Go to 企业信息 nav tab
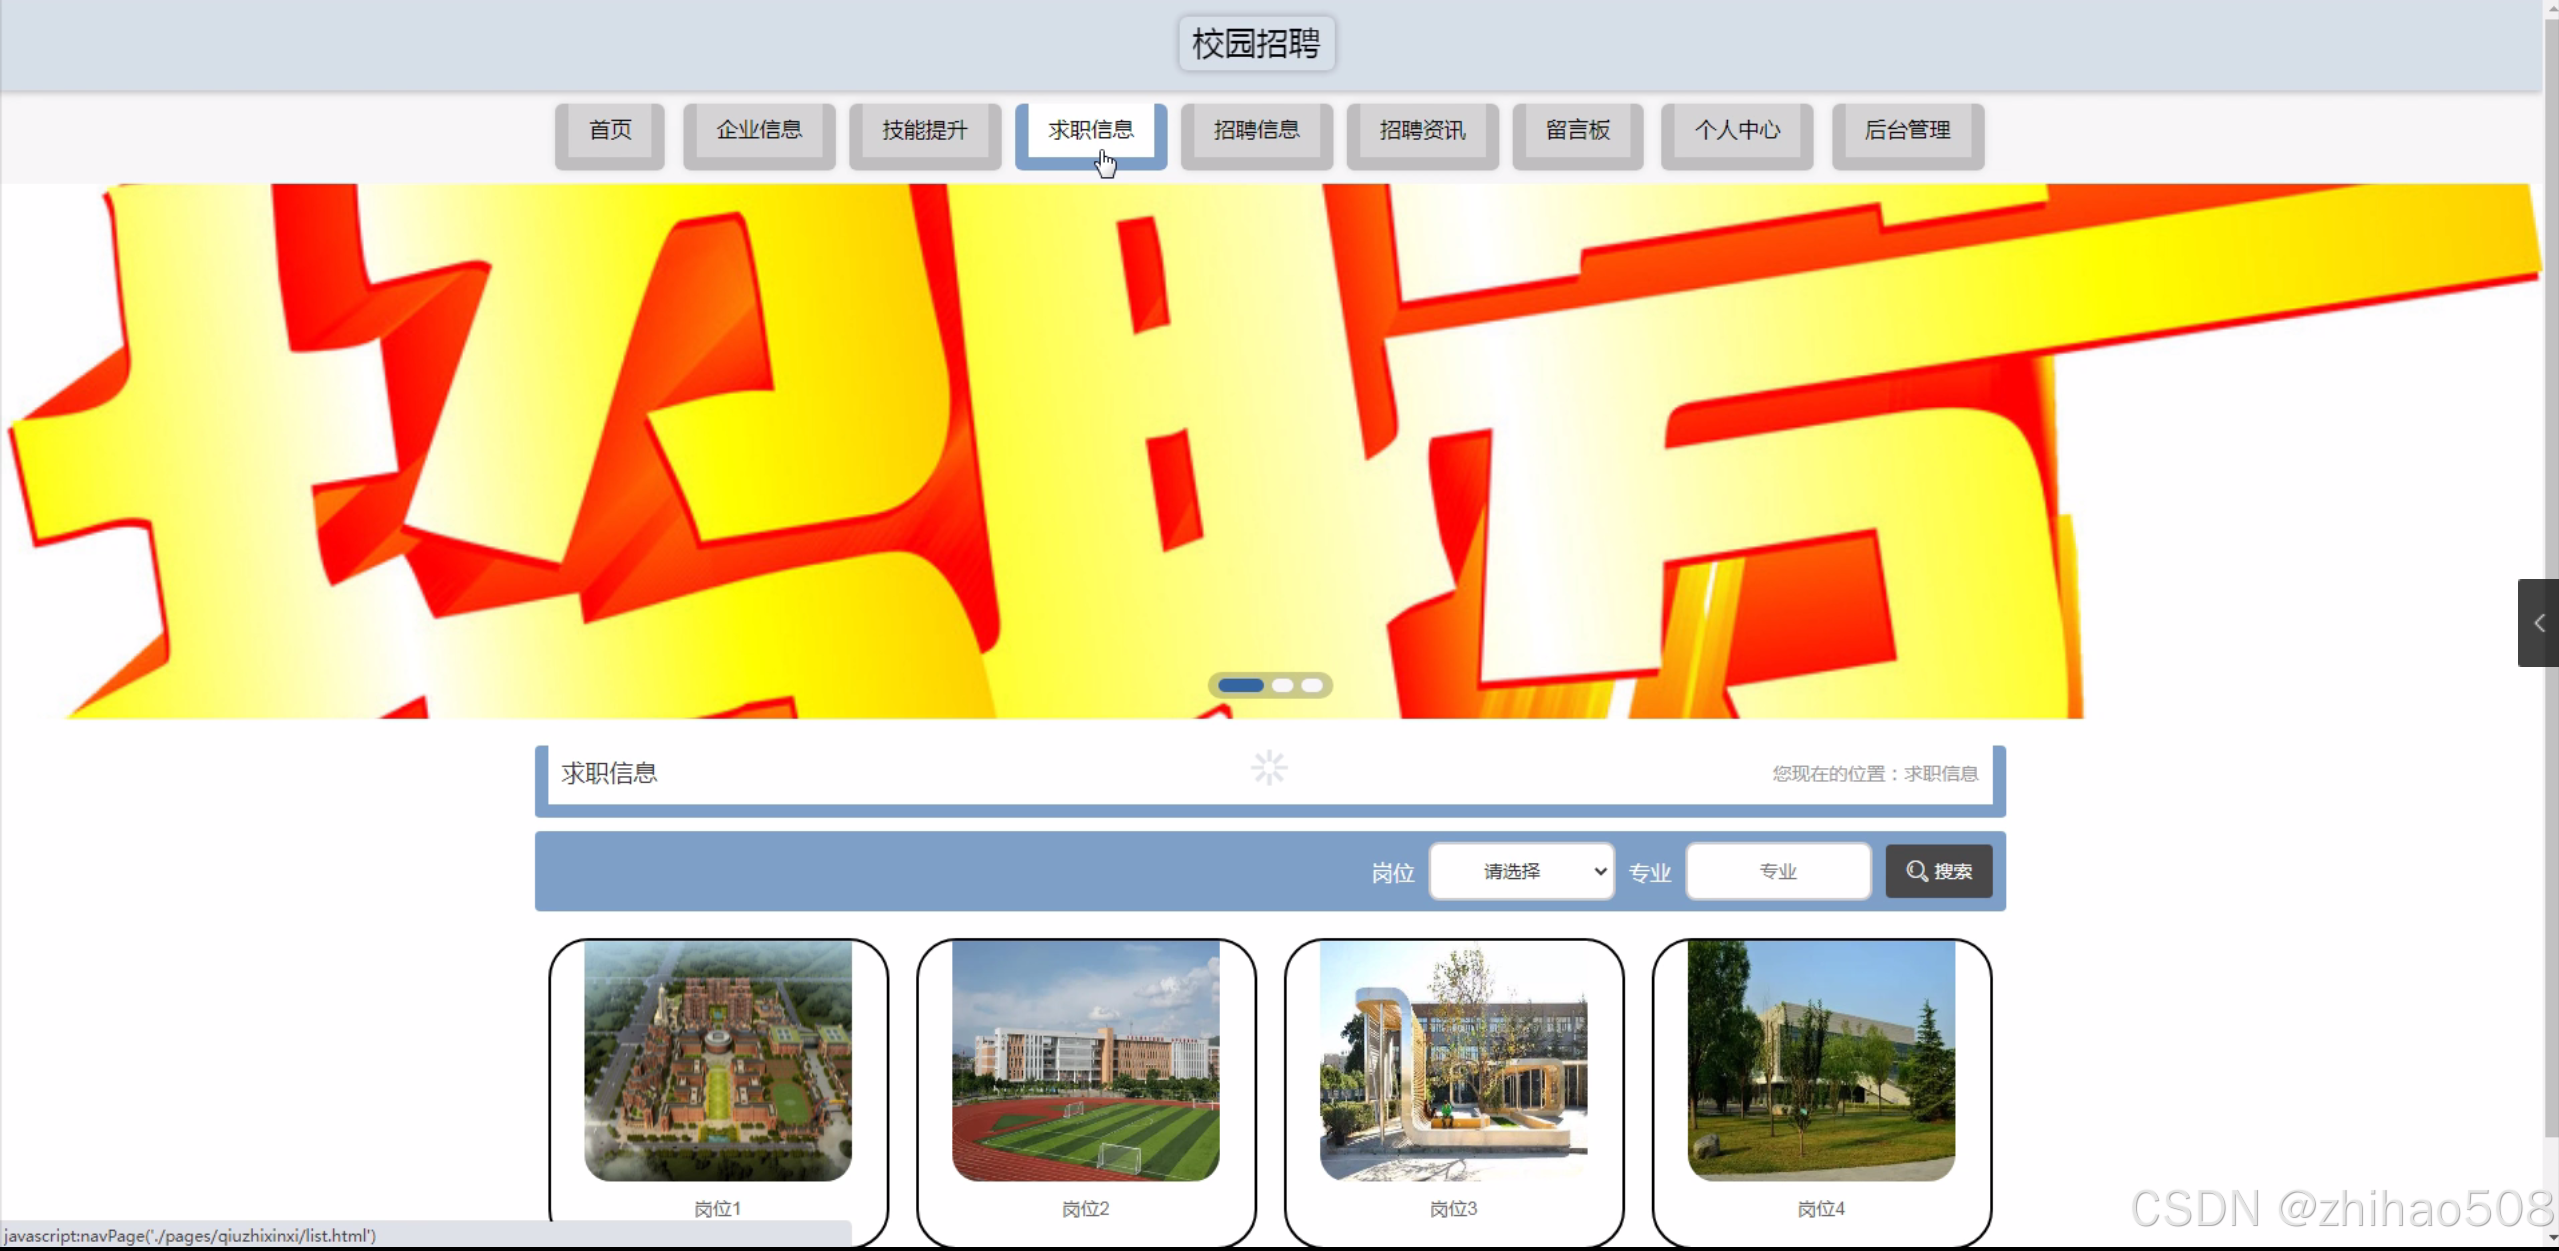This screenshot has height=1251, width=2559. (x=759, y=131)
